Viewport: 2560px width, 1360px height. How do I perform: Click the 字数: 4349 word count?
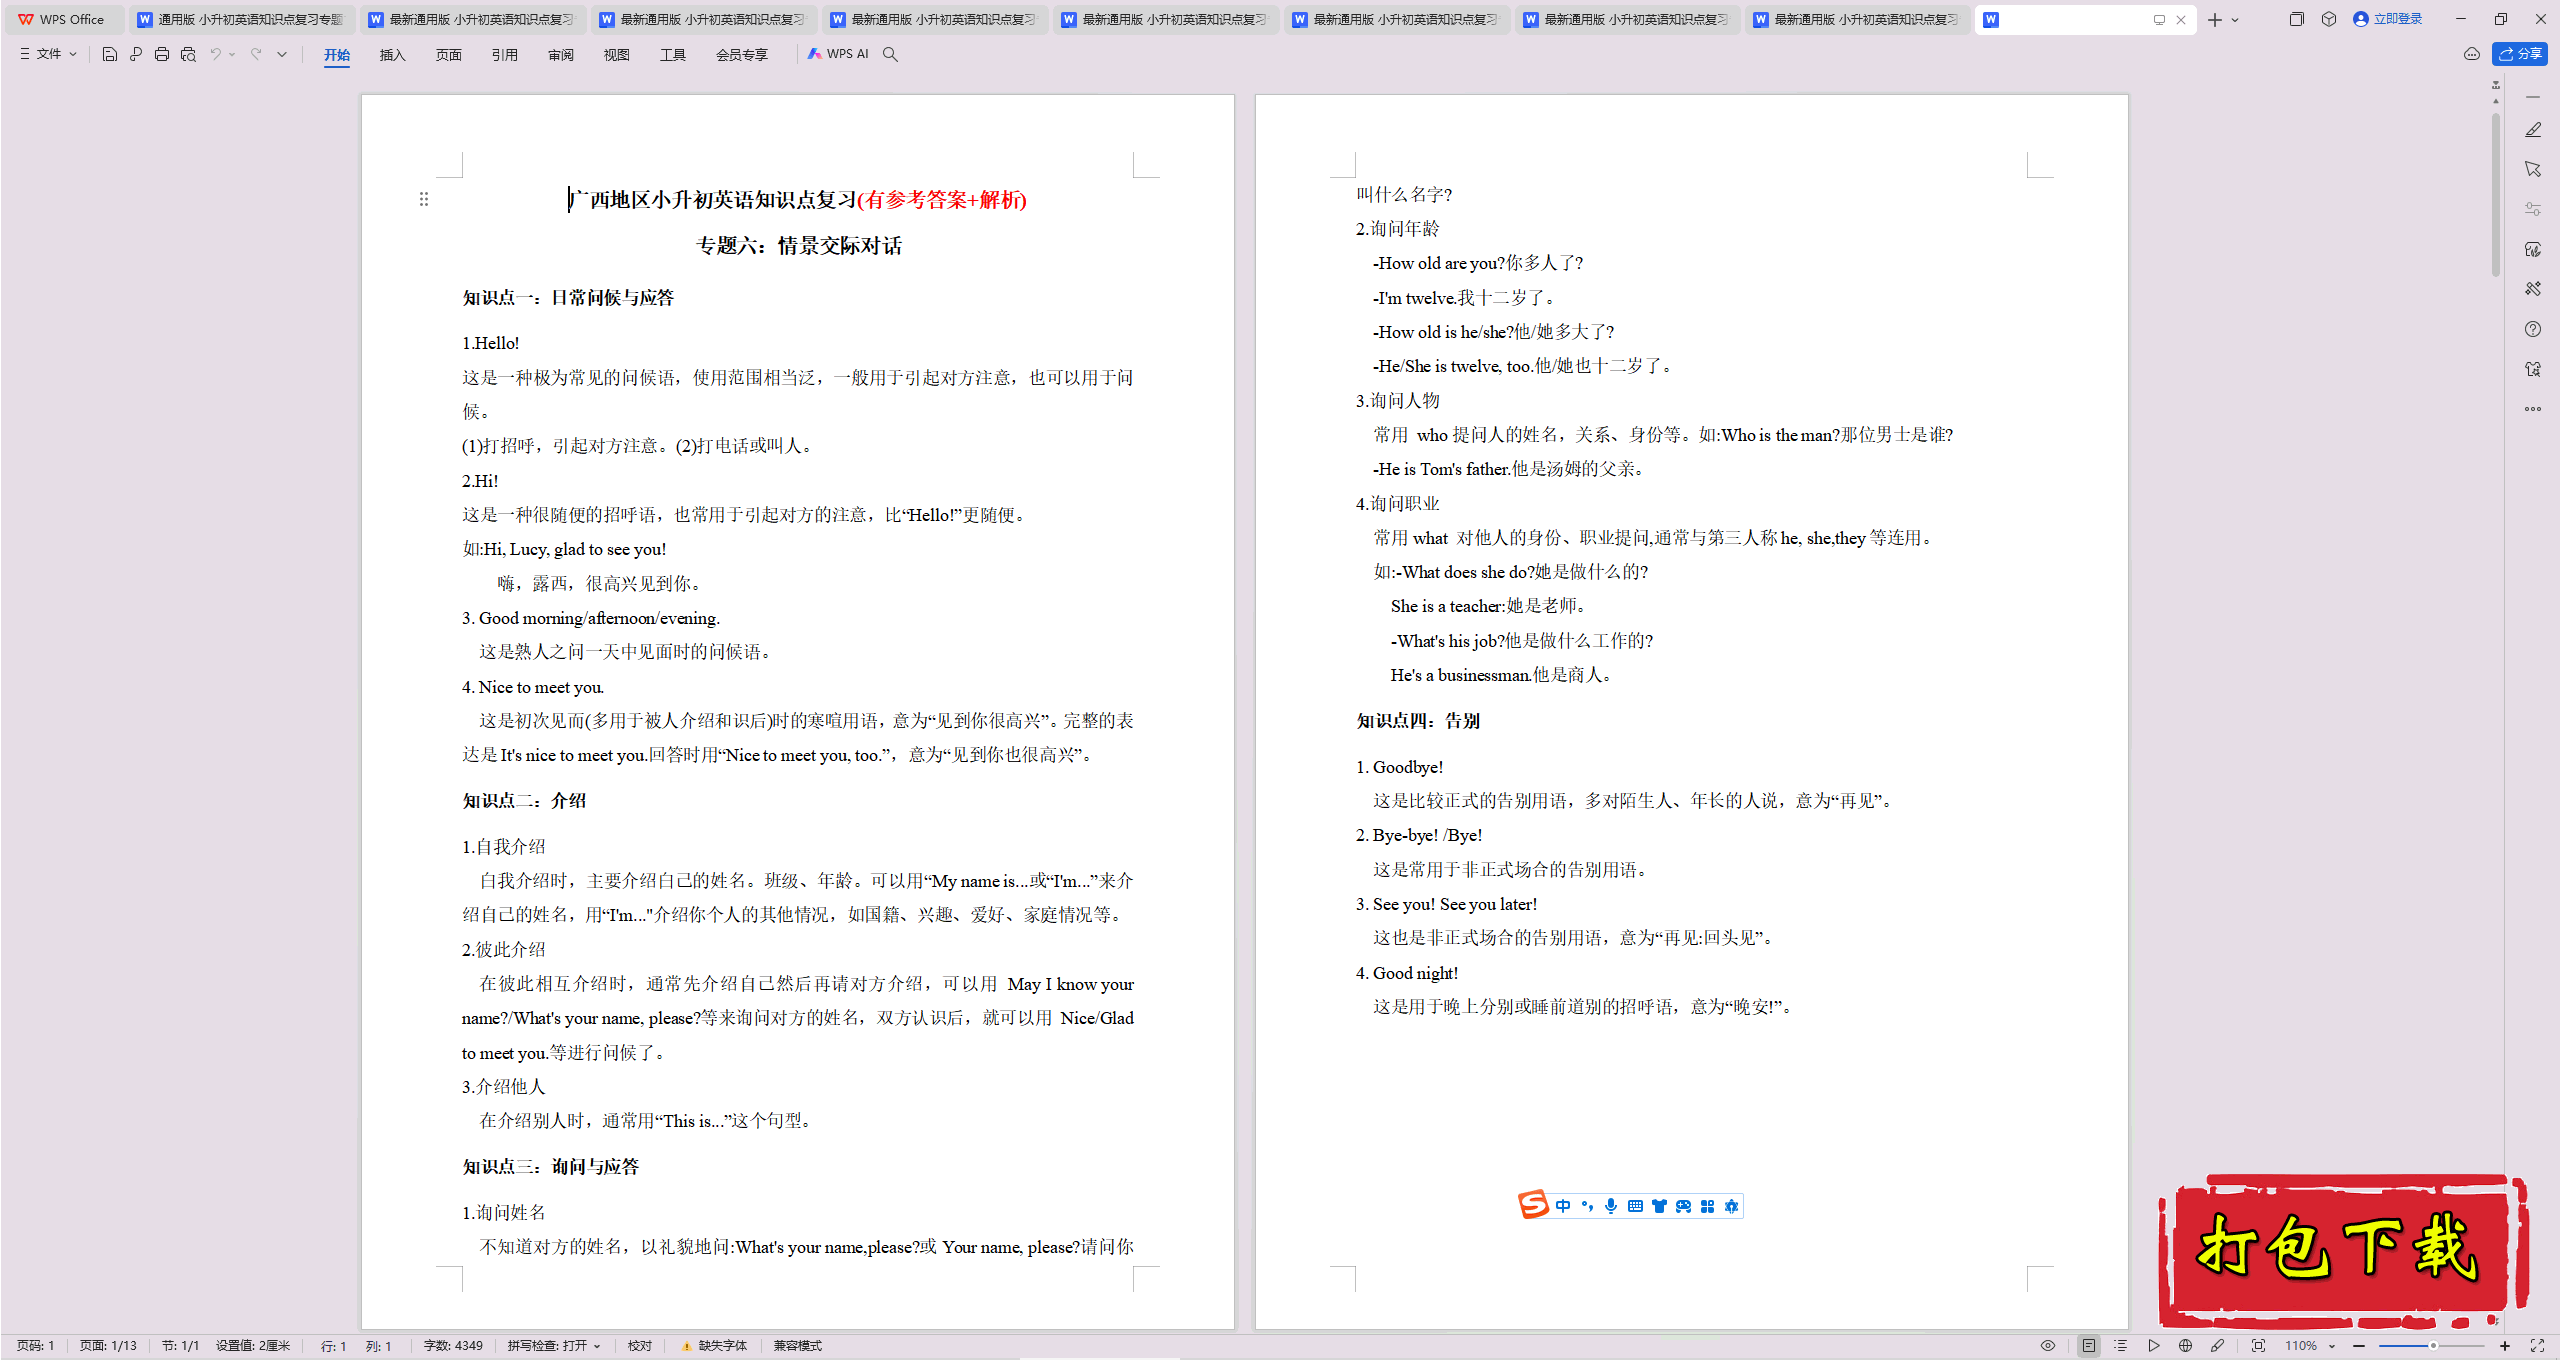[x=453, y=1346]
